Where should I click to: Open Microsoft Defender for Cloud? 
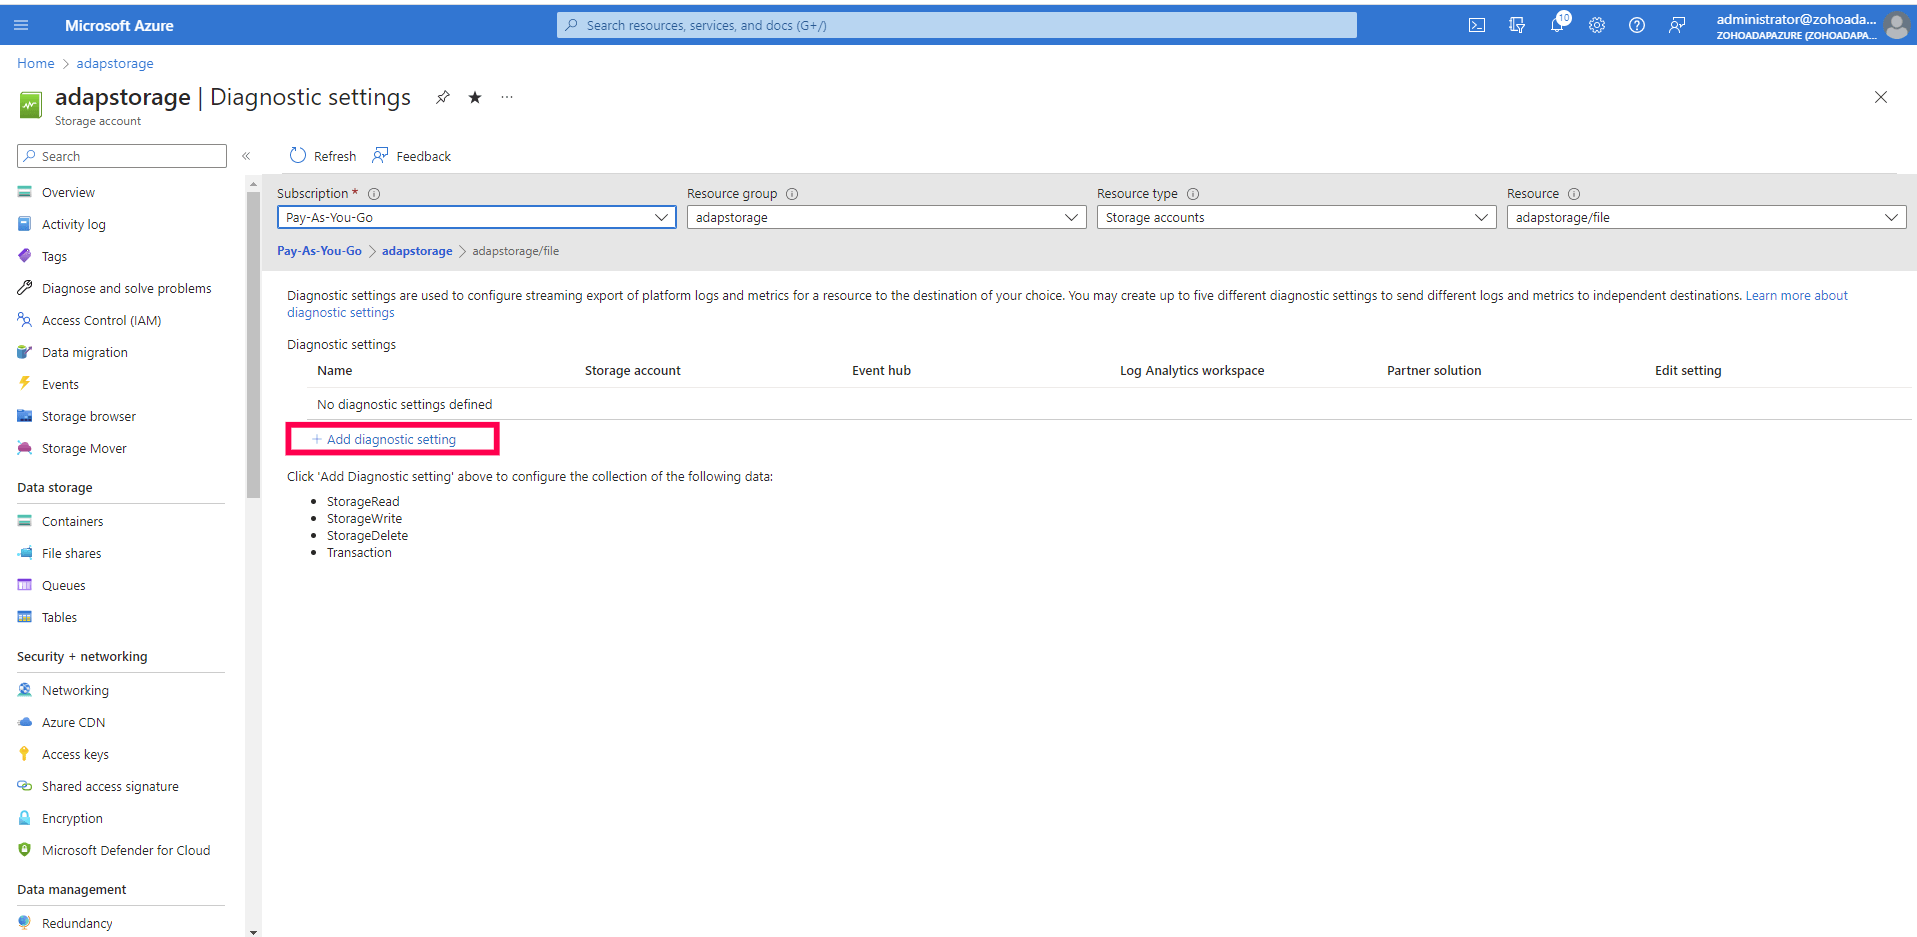coord(126,849)
